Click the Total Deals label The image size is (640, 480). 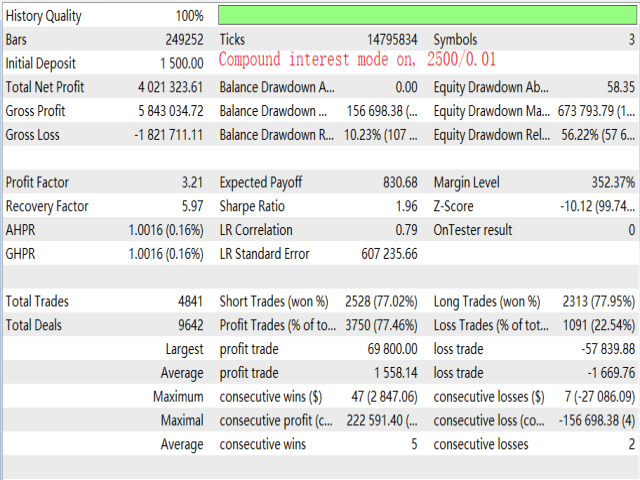[x=33, y=325]
